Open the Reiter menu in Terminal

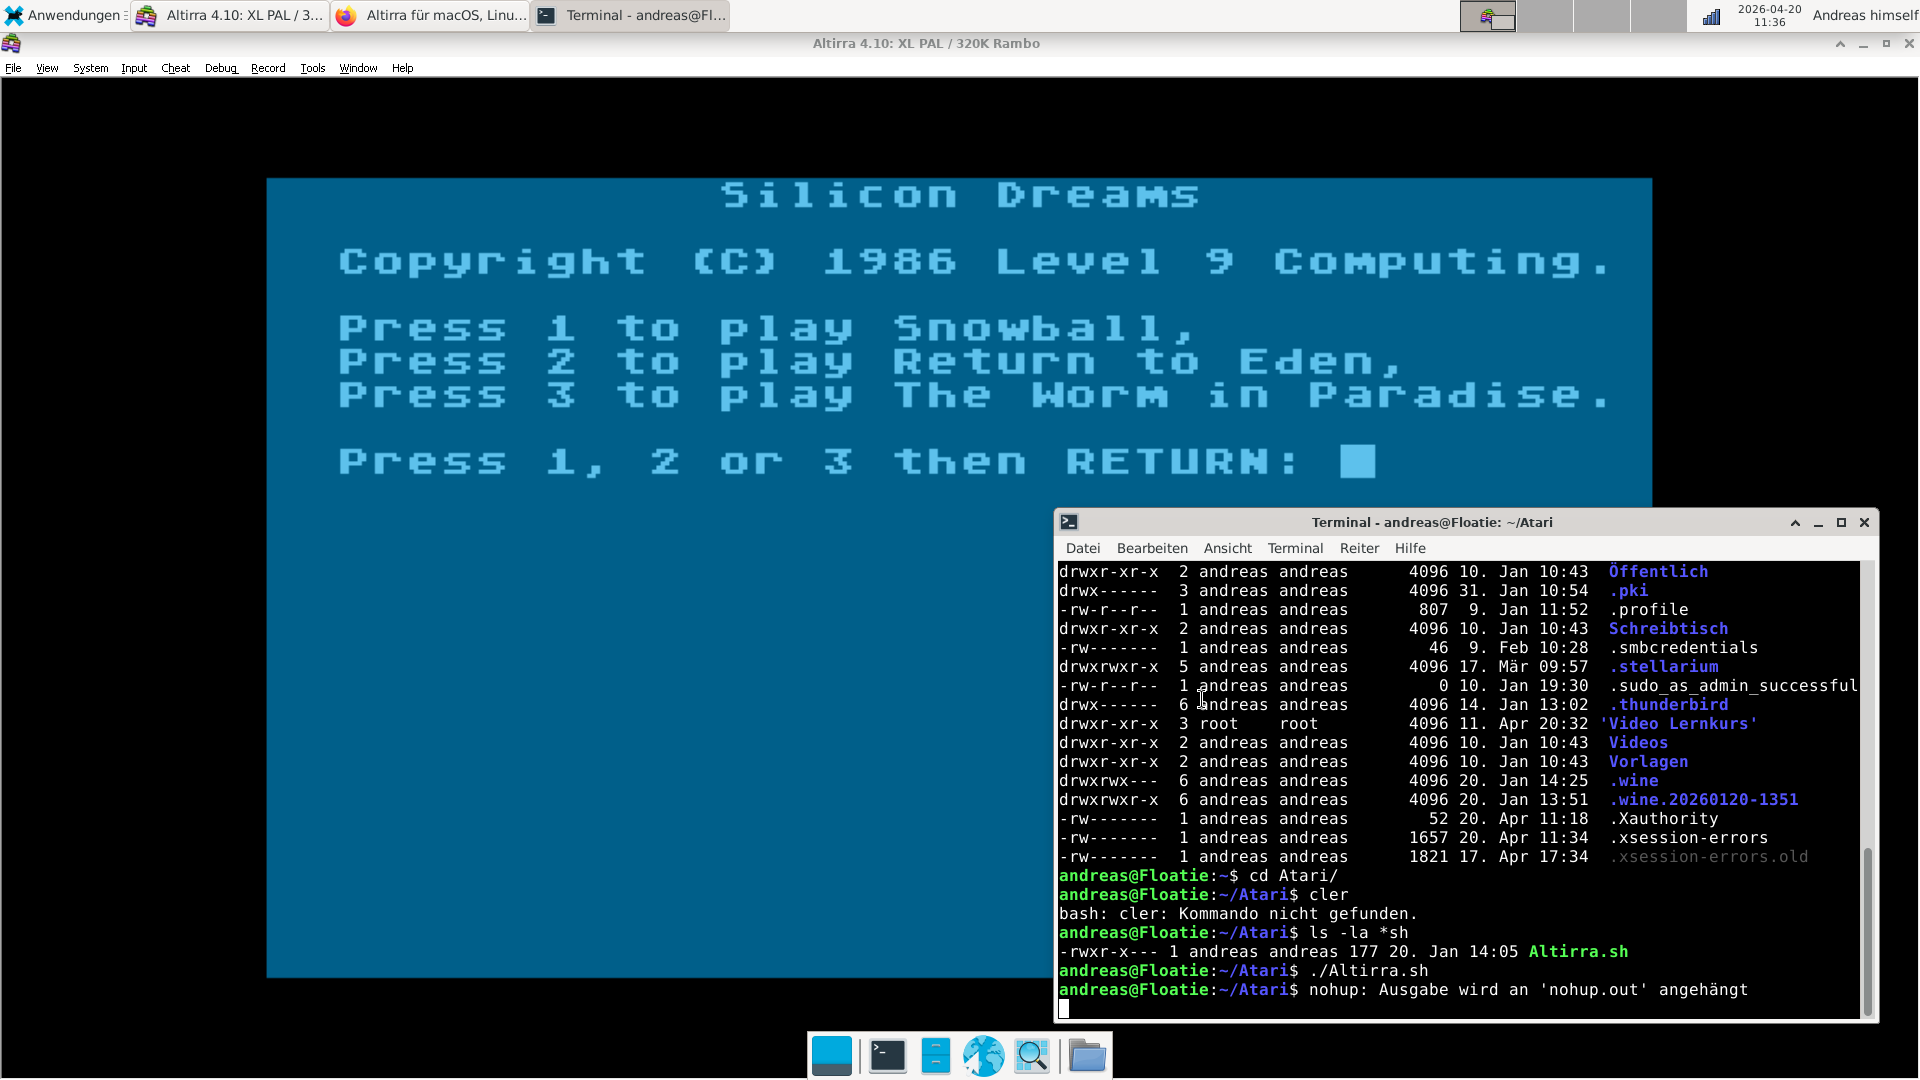coord(1358,548)
